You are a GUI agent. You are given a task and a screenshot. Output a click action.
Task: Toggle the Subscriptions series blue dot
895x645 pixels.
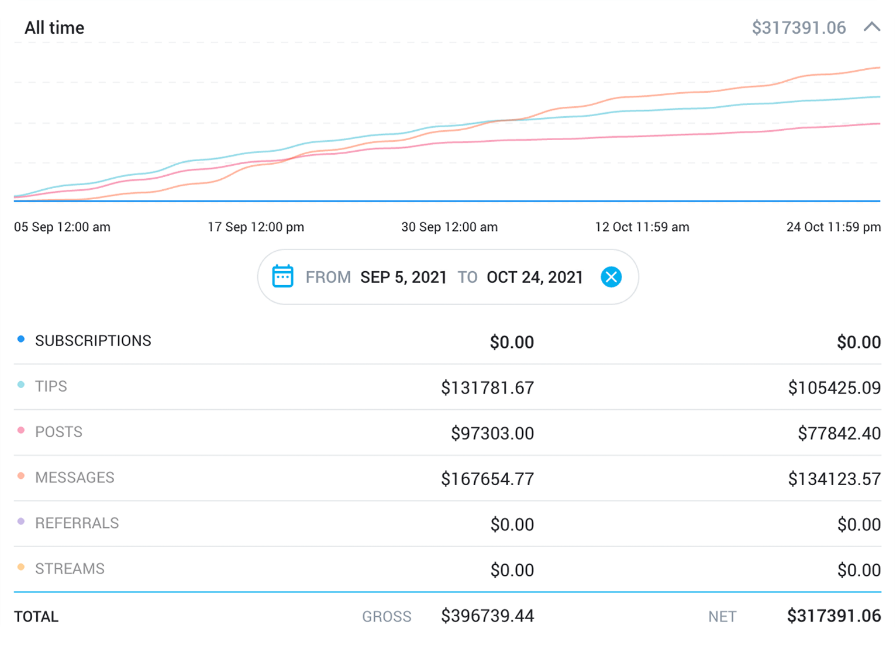pyautogui.click(x=21, y=340)
